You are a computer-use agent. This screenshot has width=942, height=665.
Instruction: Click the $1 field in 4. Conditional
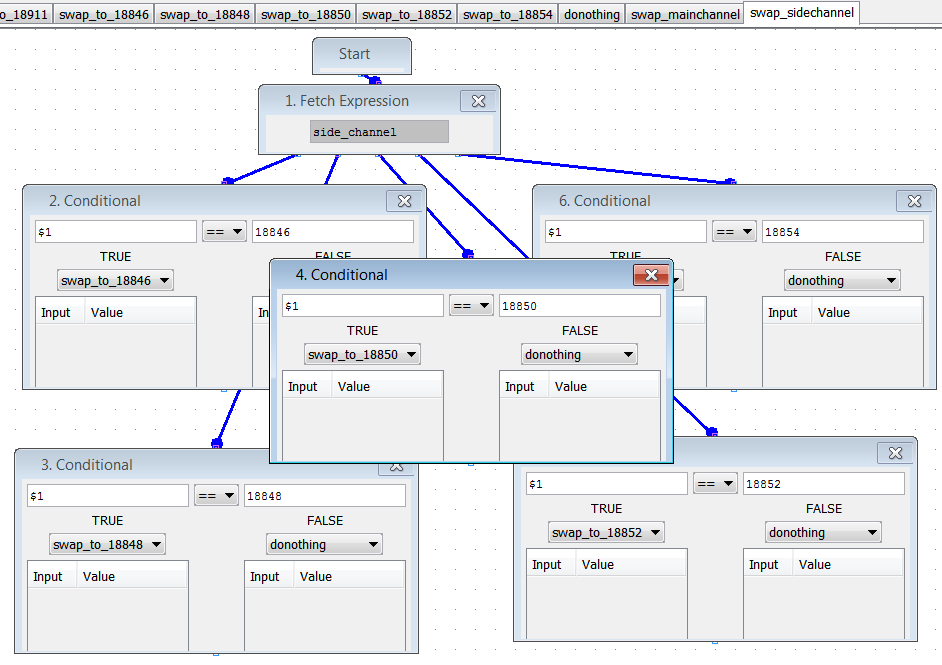pyautogui.click(x=363, y=306)
